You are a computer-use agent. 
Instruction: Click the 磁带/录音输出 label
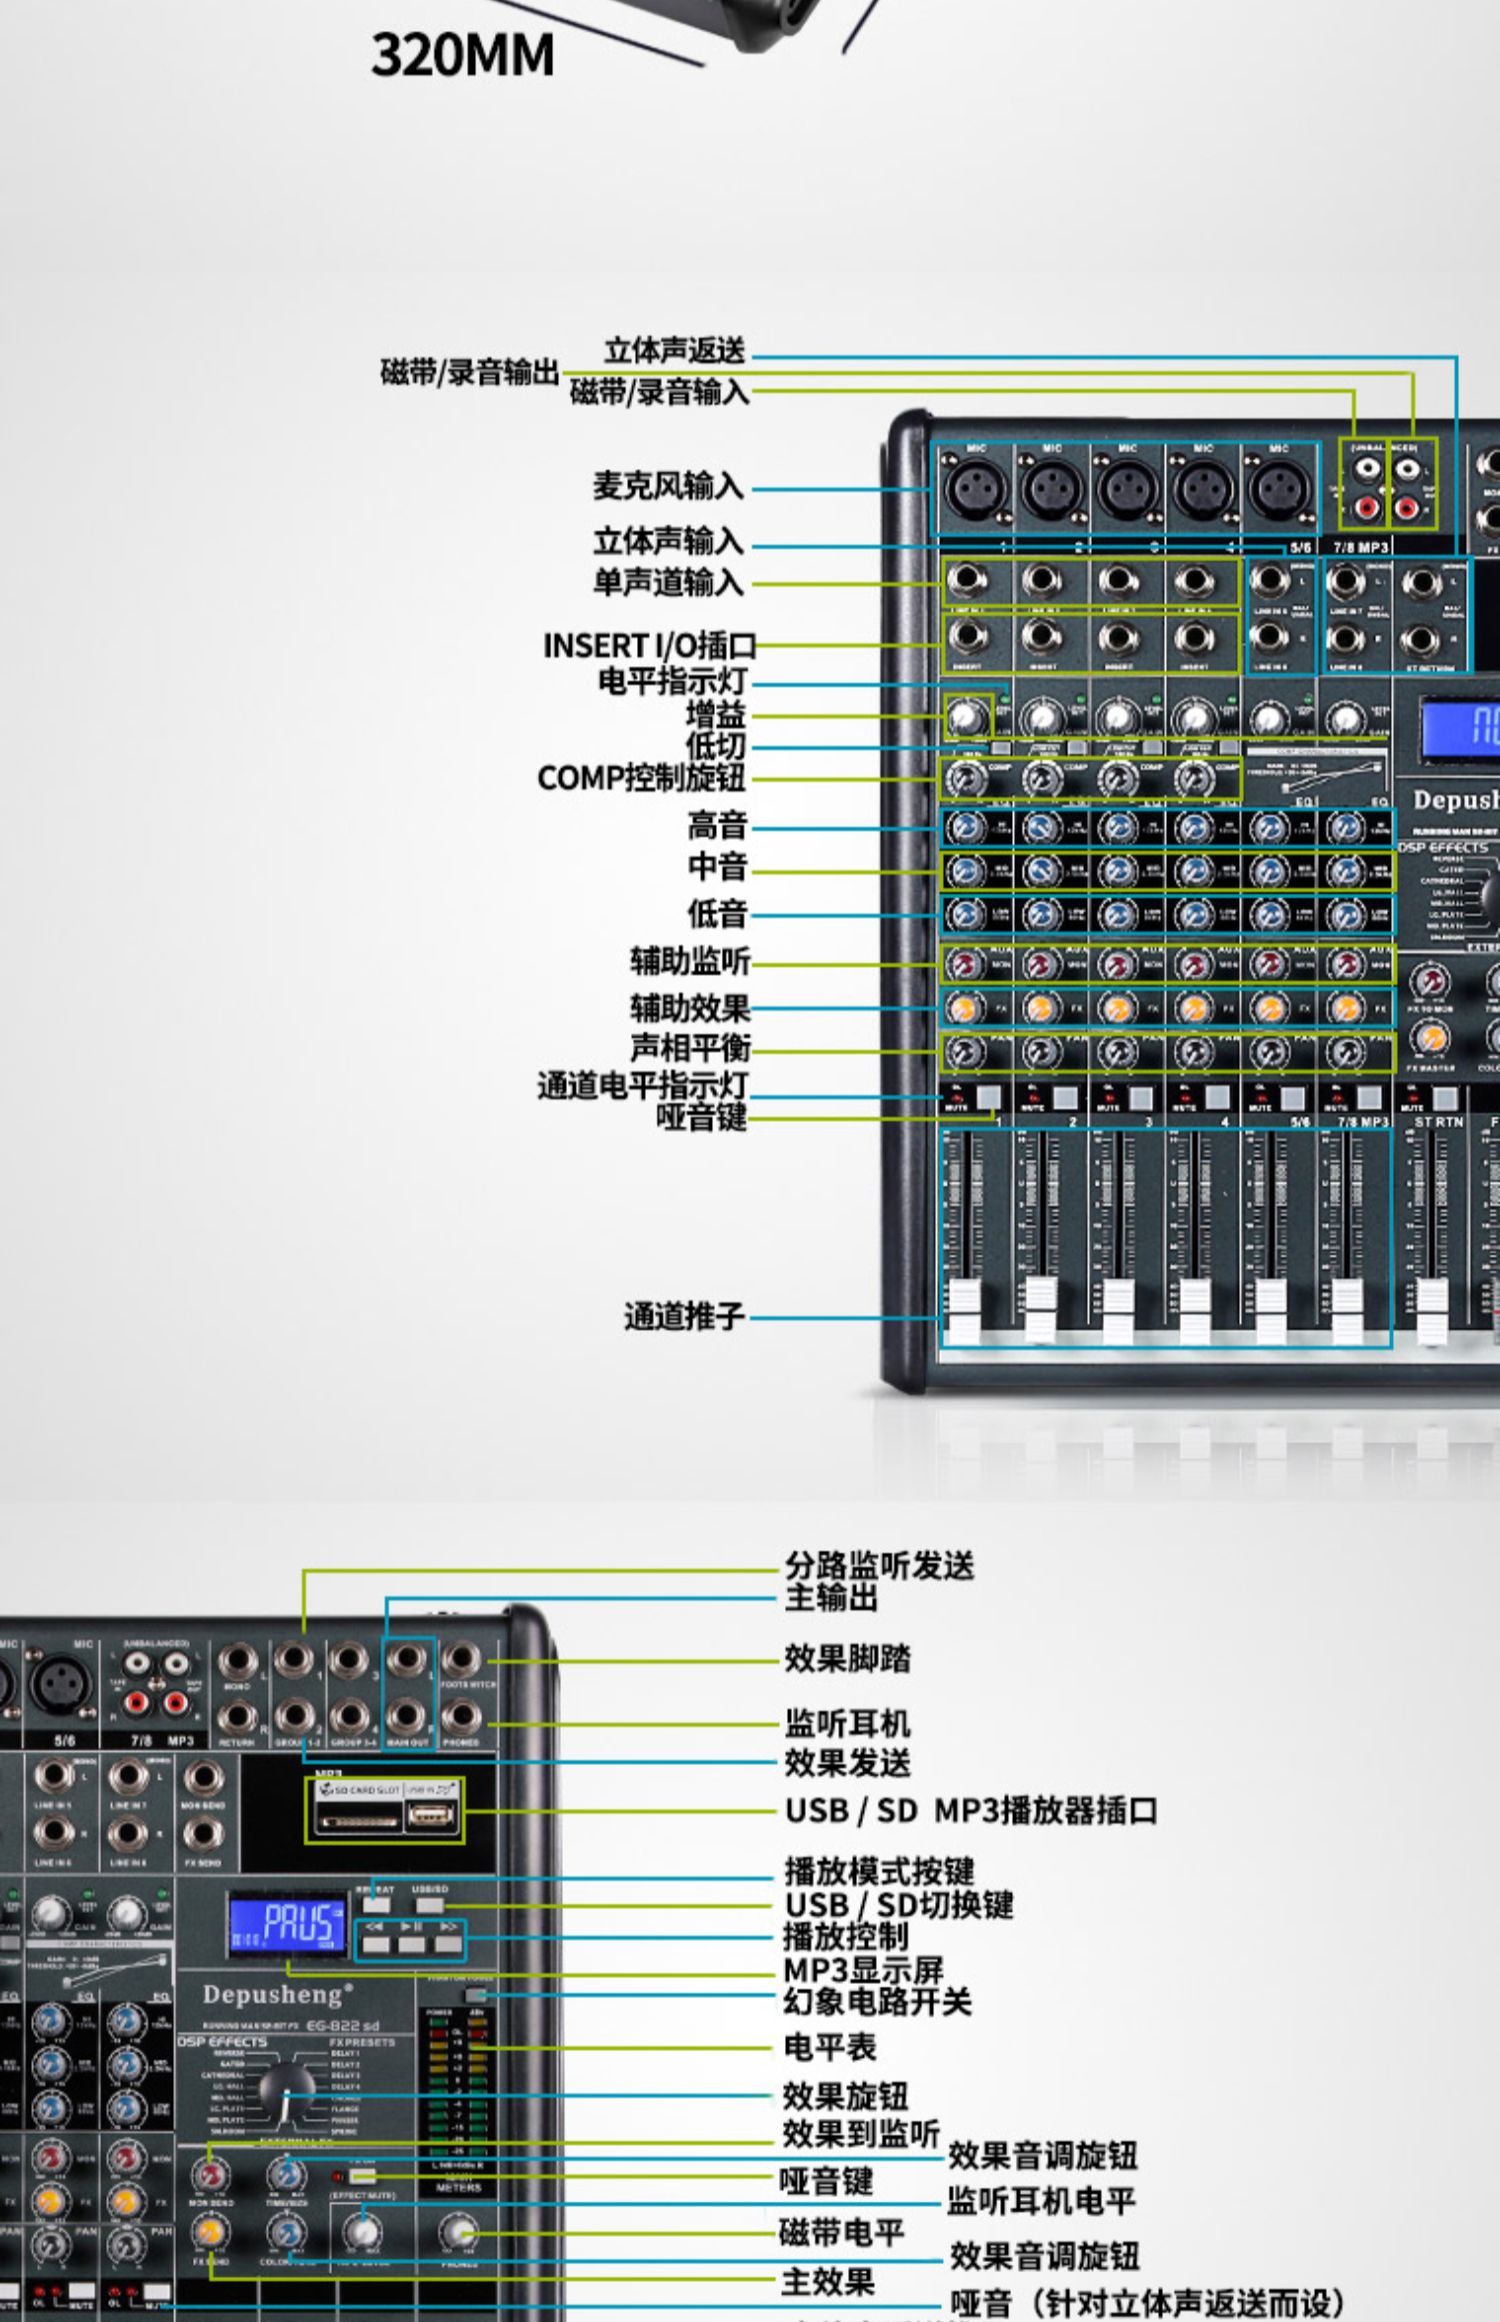[x=470, y=372]
